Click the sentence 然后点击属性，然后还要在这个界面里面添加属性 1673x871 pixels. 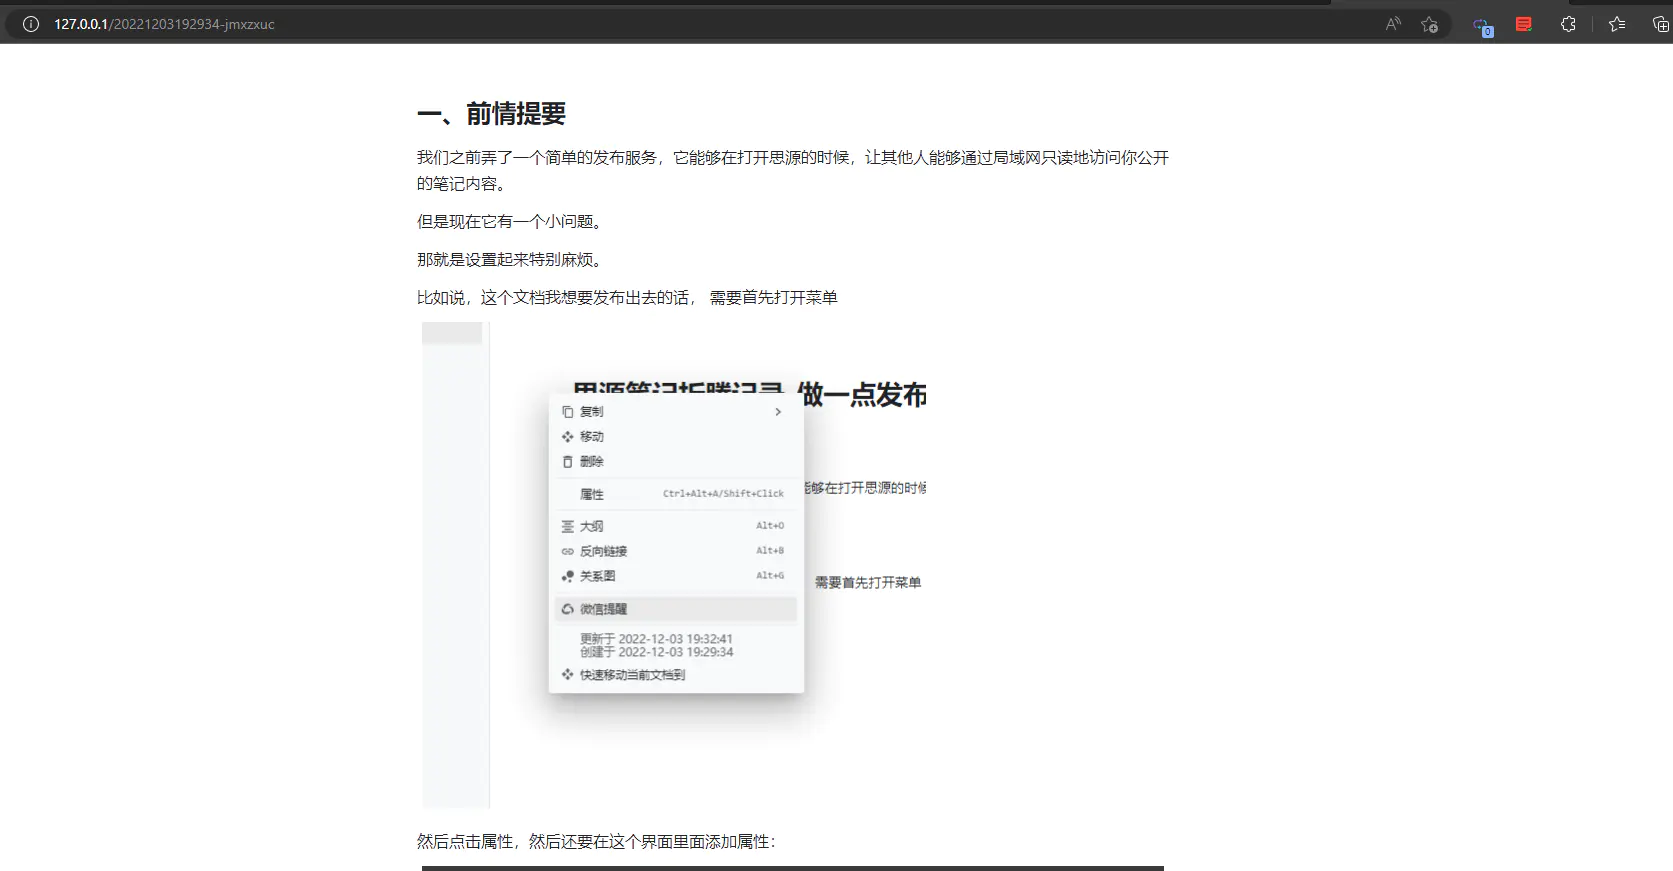point(596,842)
